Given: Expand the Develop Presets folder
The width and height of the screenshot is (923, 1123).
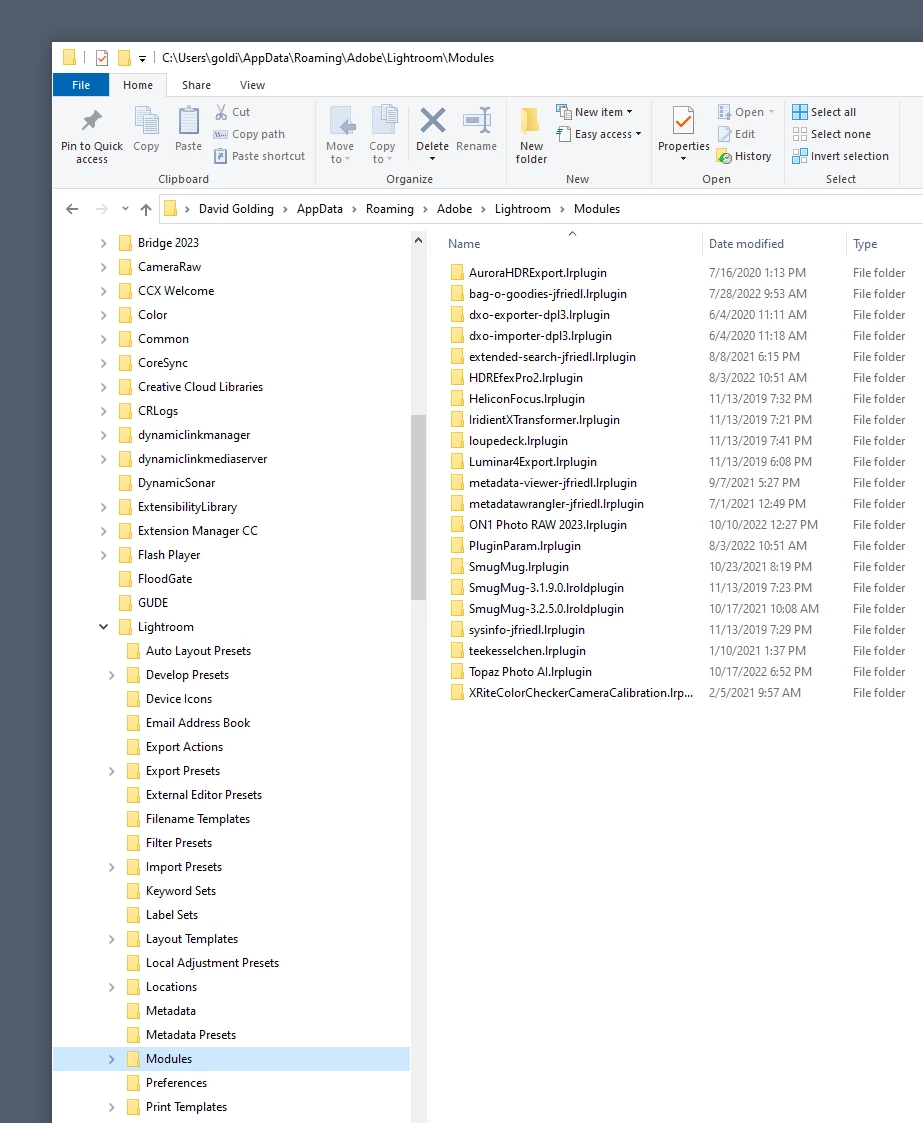Looking at the screenshot, I should pyautogui.click(x=112, y=675).
